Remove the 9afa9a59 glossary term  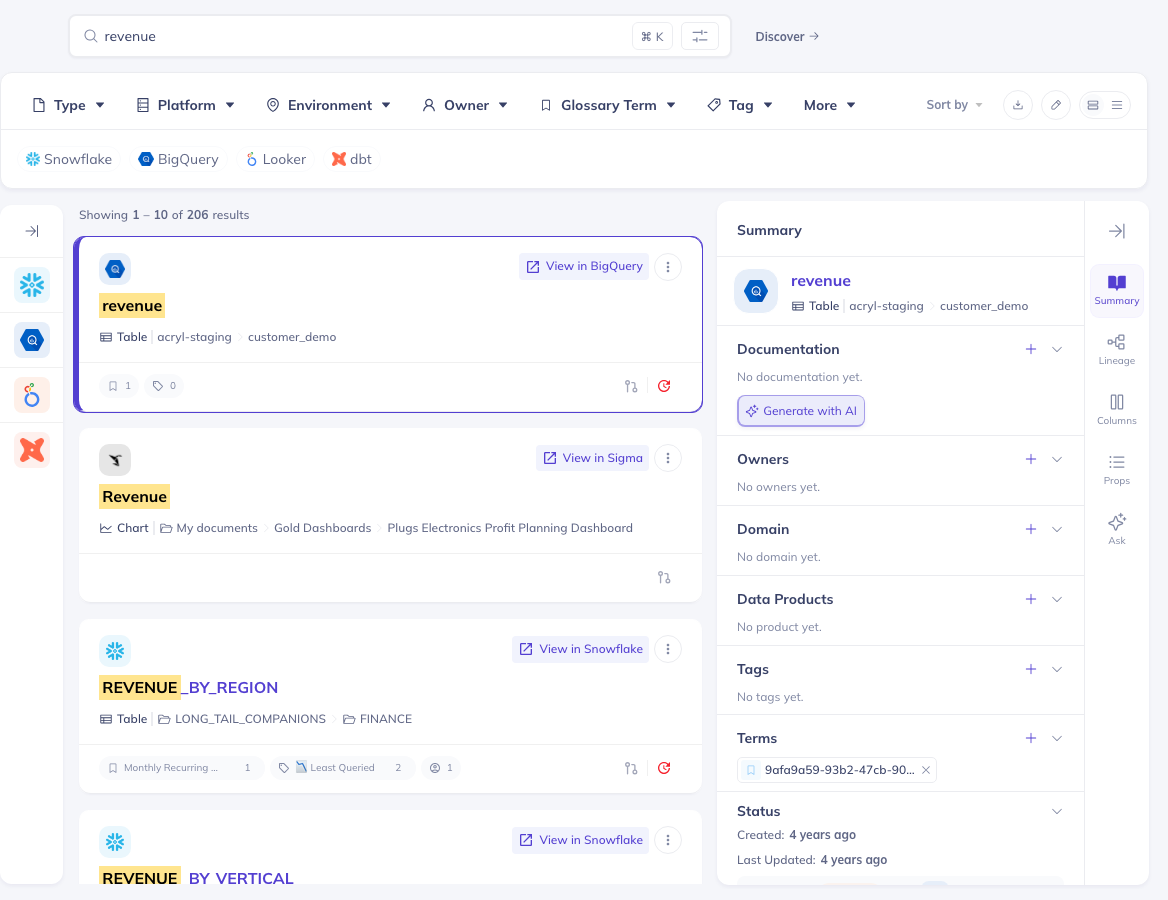pyautogui.click(x=926, y=770)
